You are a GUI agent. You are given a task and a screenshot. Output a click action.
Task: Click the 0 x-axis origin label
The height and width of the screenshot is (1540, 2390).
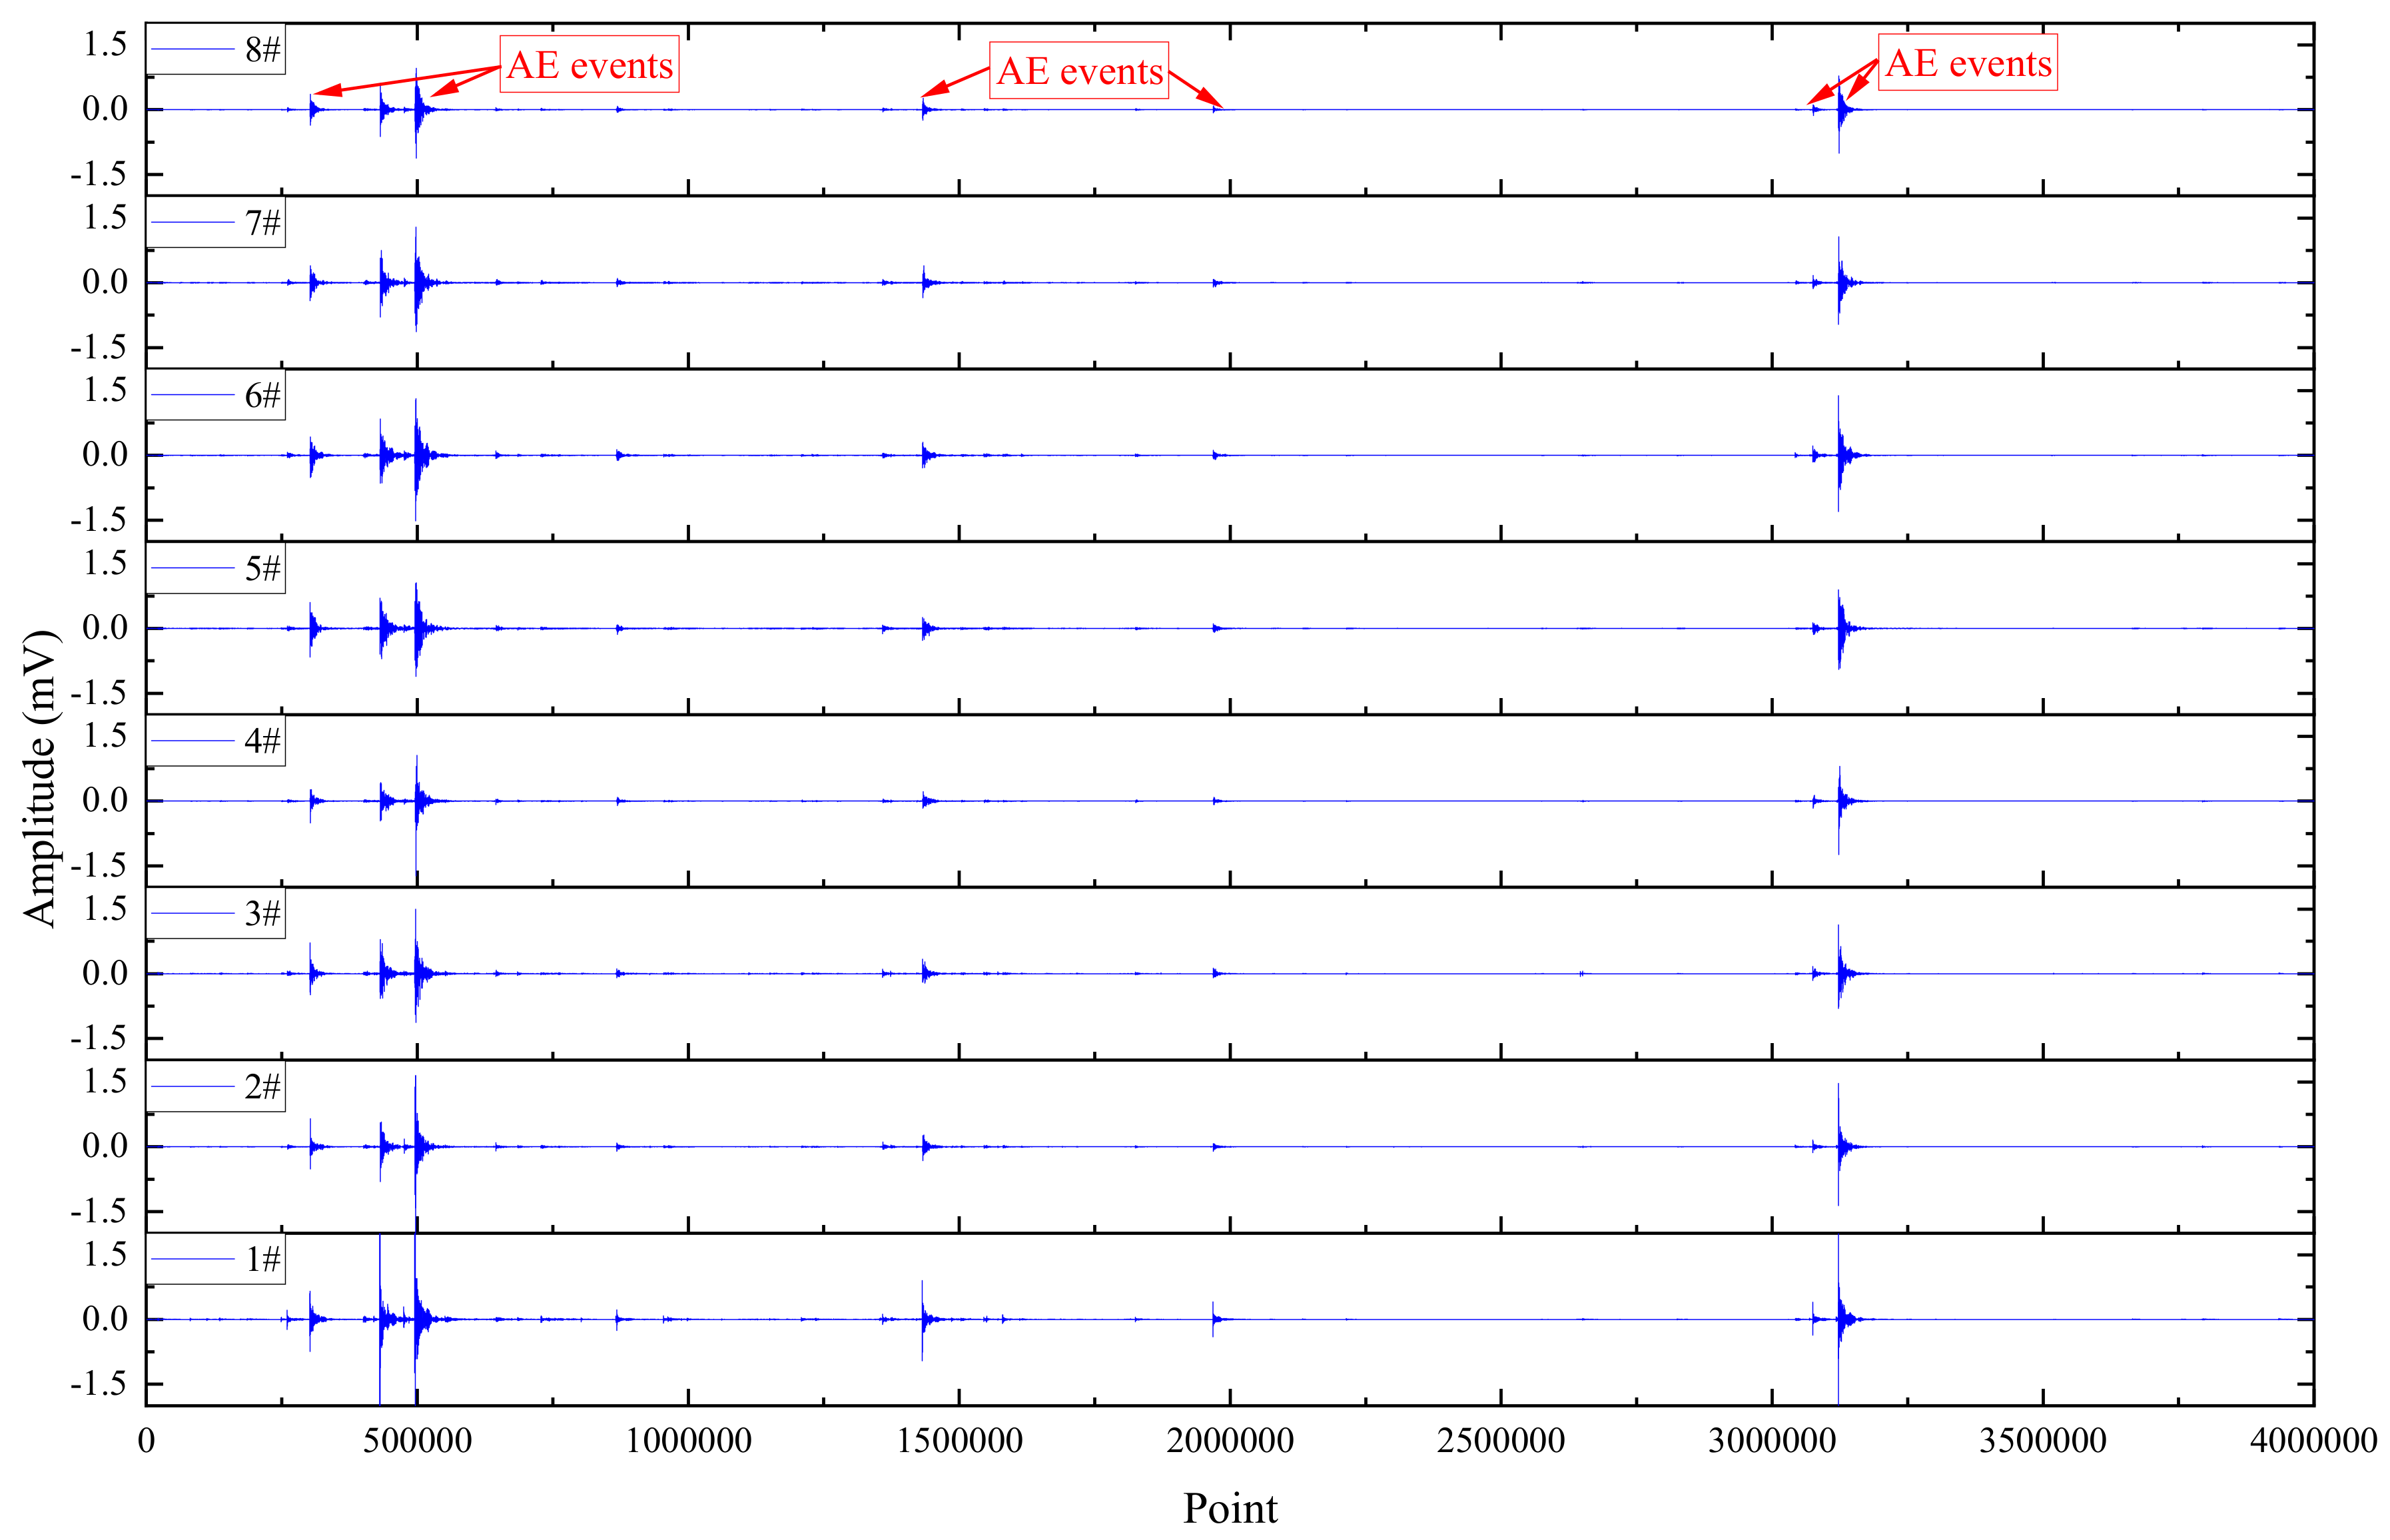(146, 1441)
